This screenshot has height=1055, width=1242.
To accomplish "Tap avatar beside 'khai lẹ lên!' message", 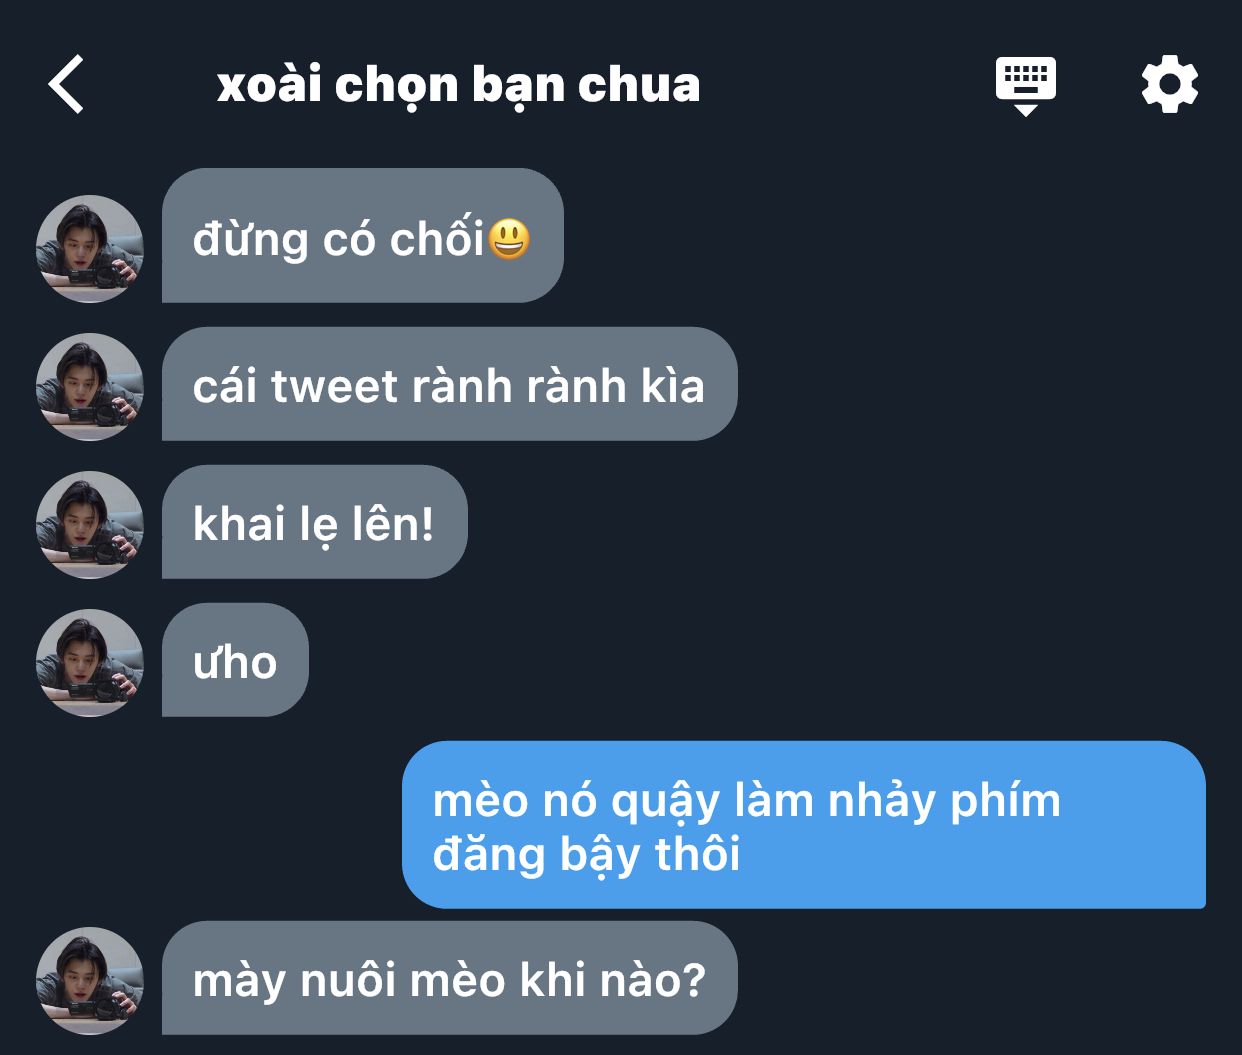I will 90,525.
